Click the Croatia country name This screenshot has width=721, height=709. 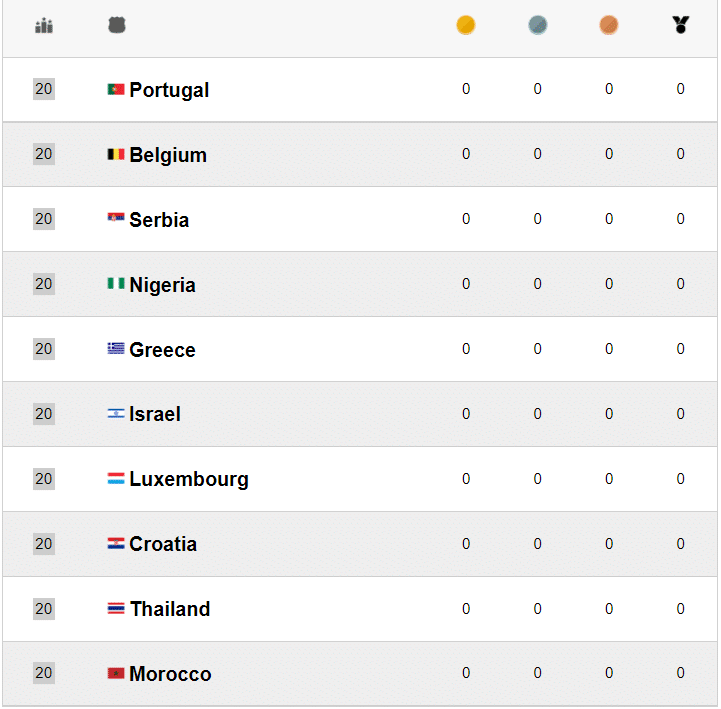(x=163, y=544)
